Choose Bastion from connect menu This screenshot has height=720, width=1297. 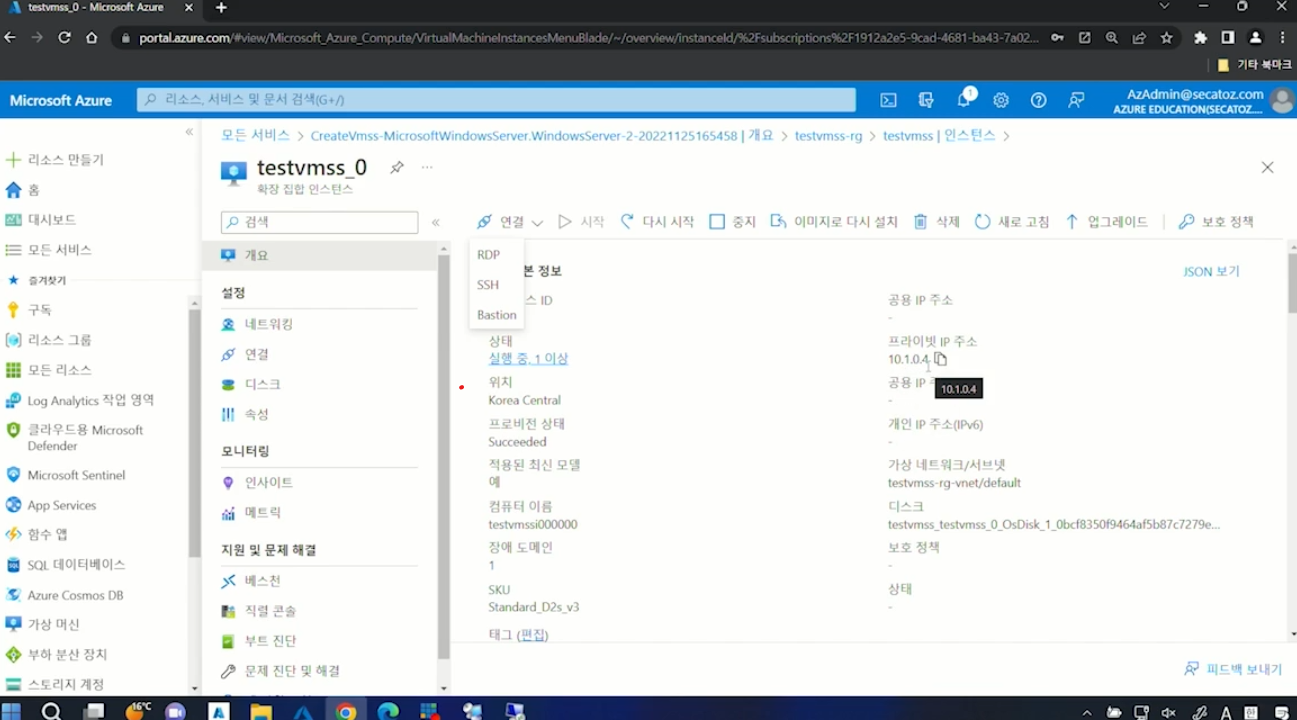[x=497, y=315]
